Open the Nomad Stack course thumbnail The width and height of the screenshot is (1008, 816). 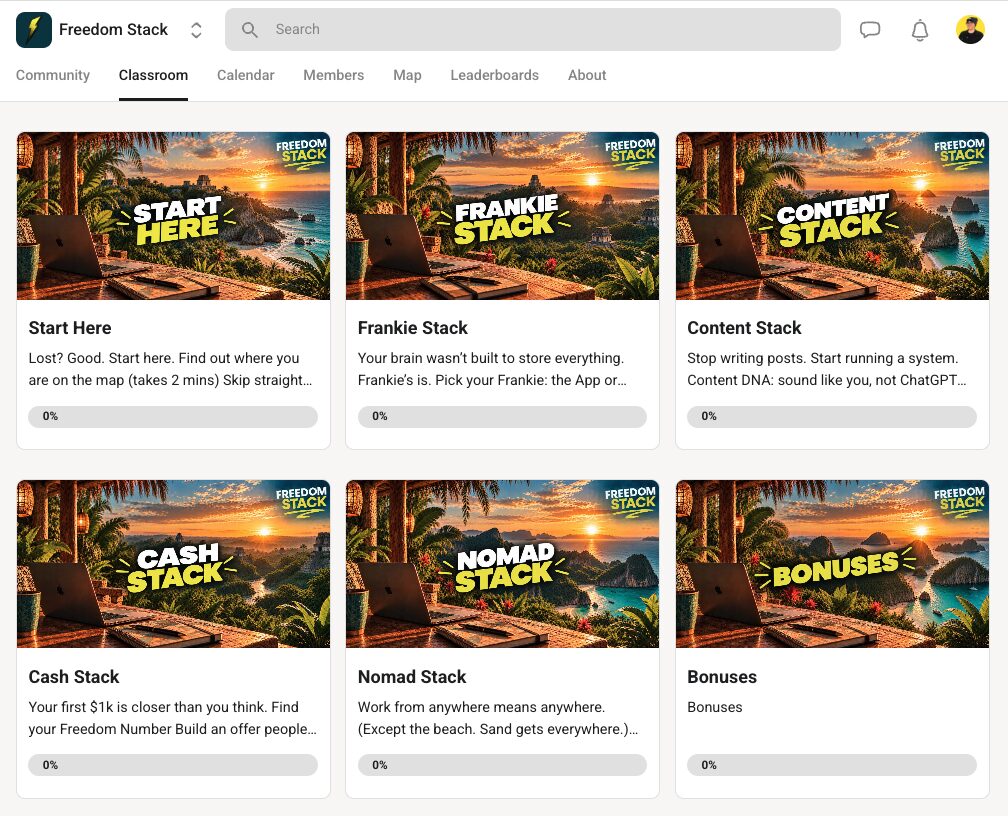click(503, 564)
